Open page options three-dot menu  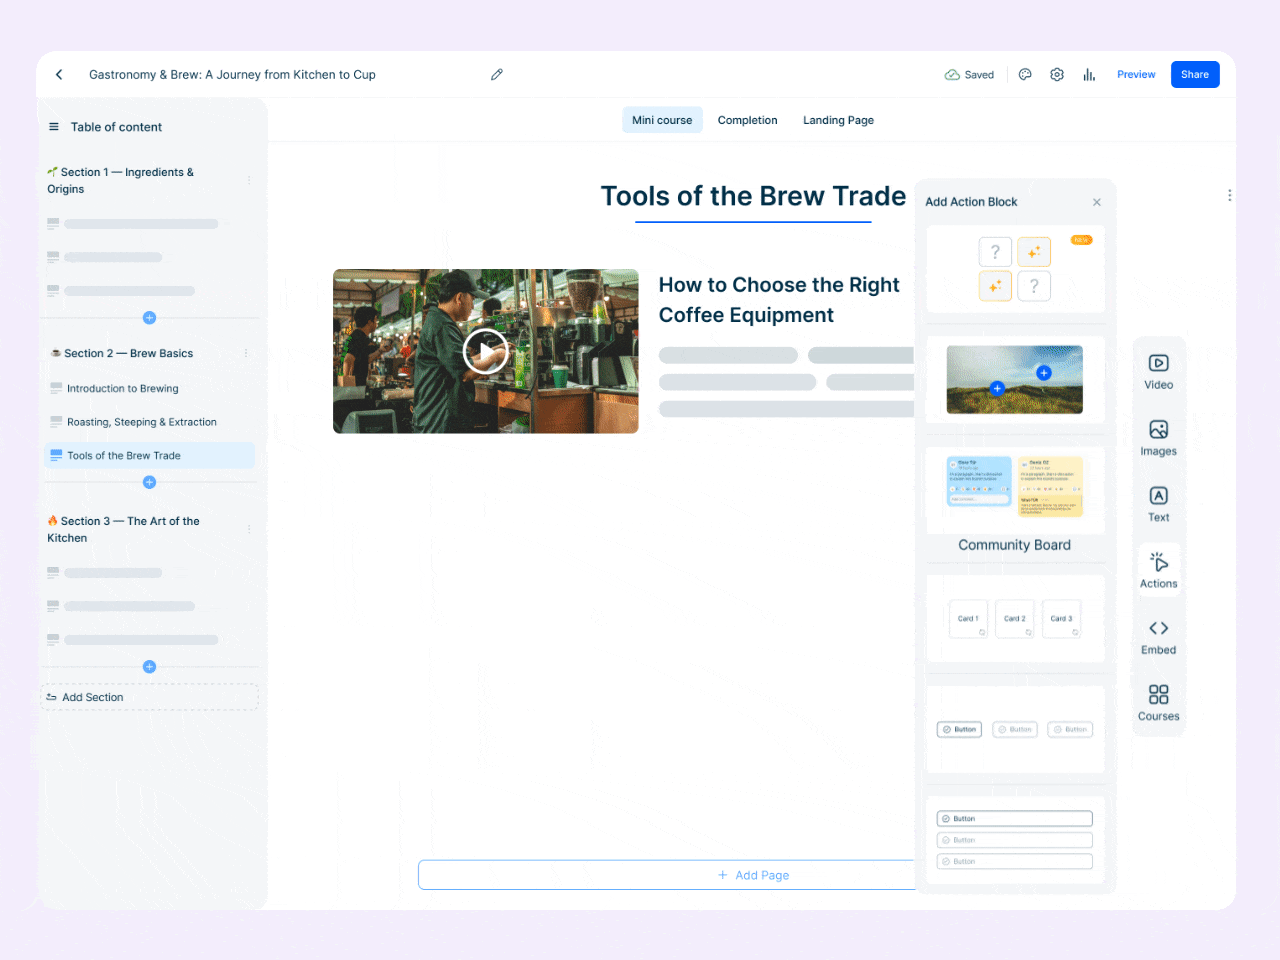1229,196
